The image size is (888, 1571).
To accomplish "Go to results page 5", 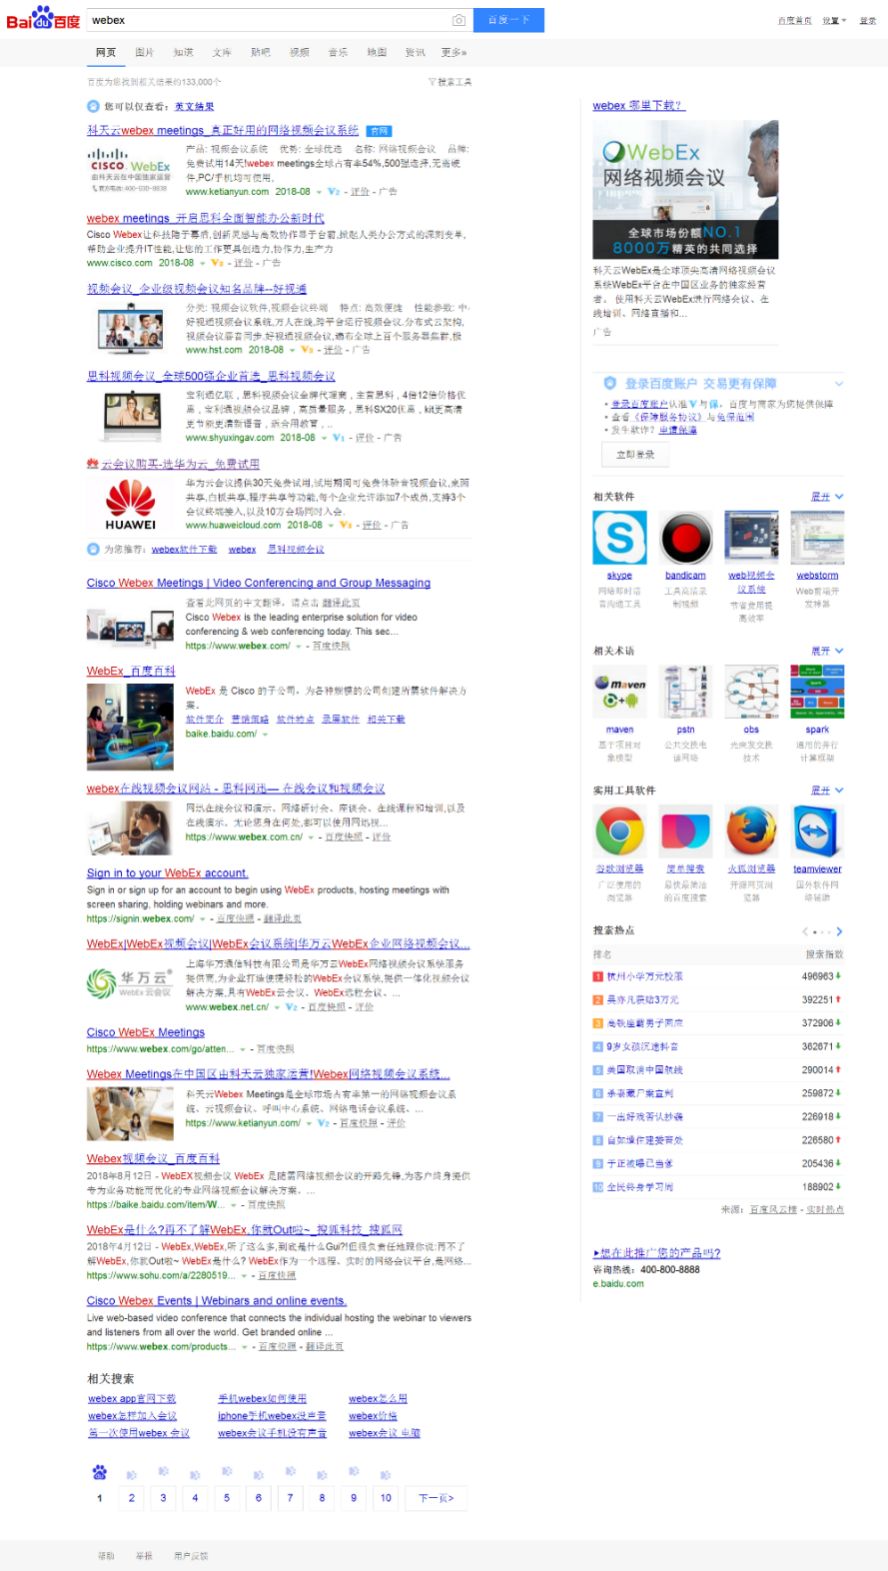I will click(x=227, y=1497).
